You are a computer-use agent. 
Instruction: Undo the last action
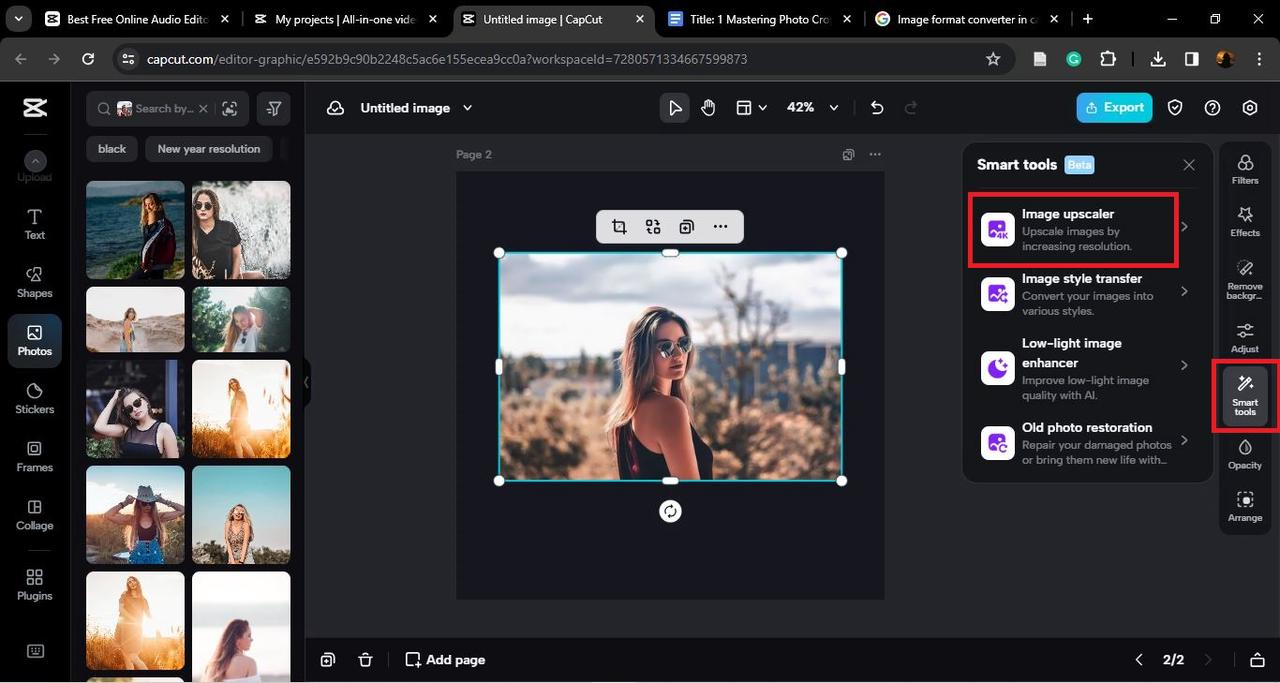tap(877, 108)
